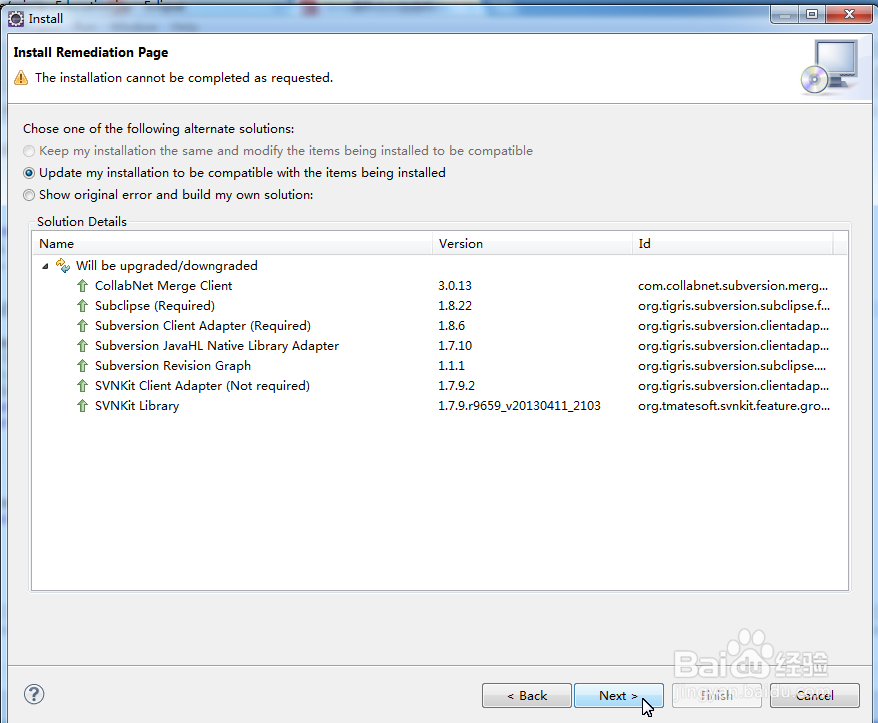Click version value 1.7.10
The width and height of the screenshot is (878, 723).
[455, 346]
